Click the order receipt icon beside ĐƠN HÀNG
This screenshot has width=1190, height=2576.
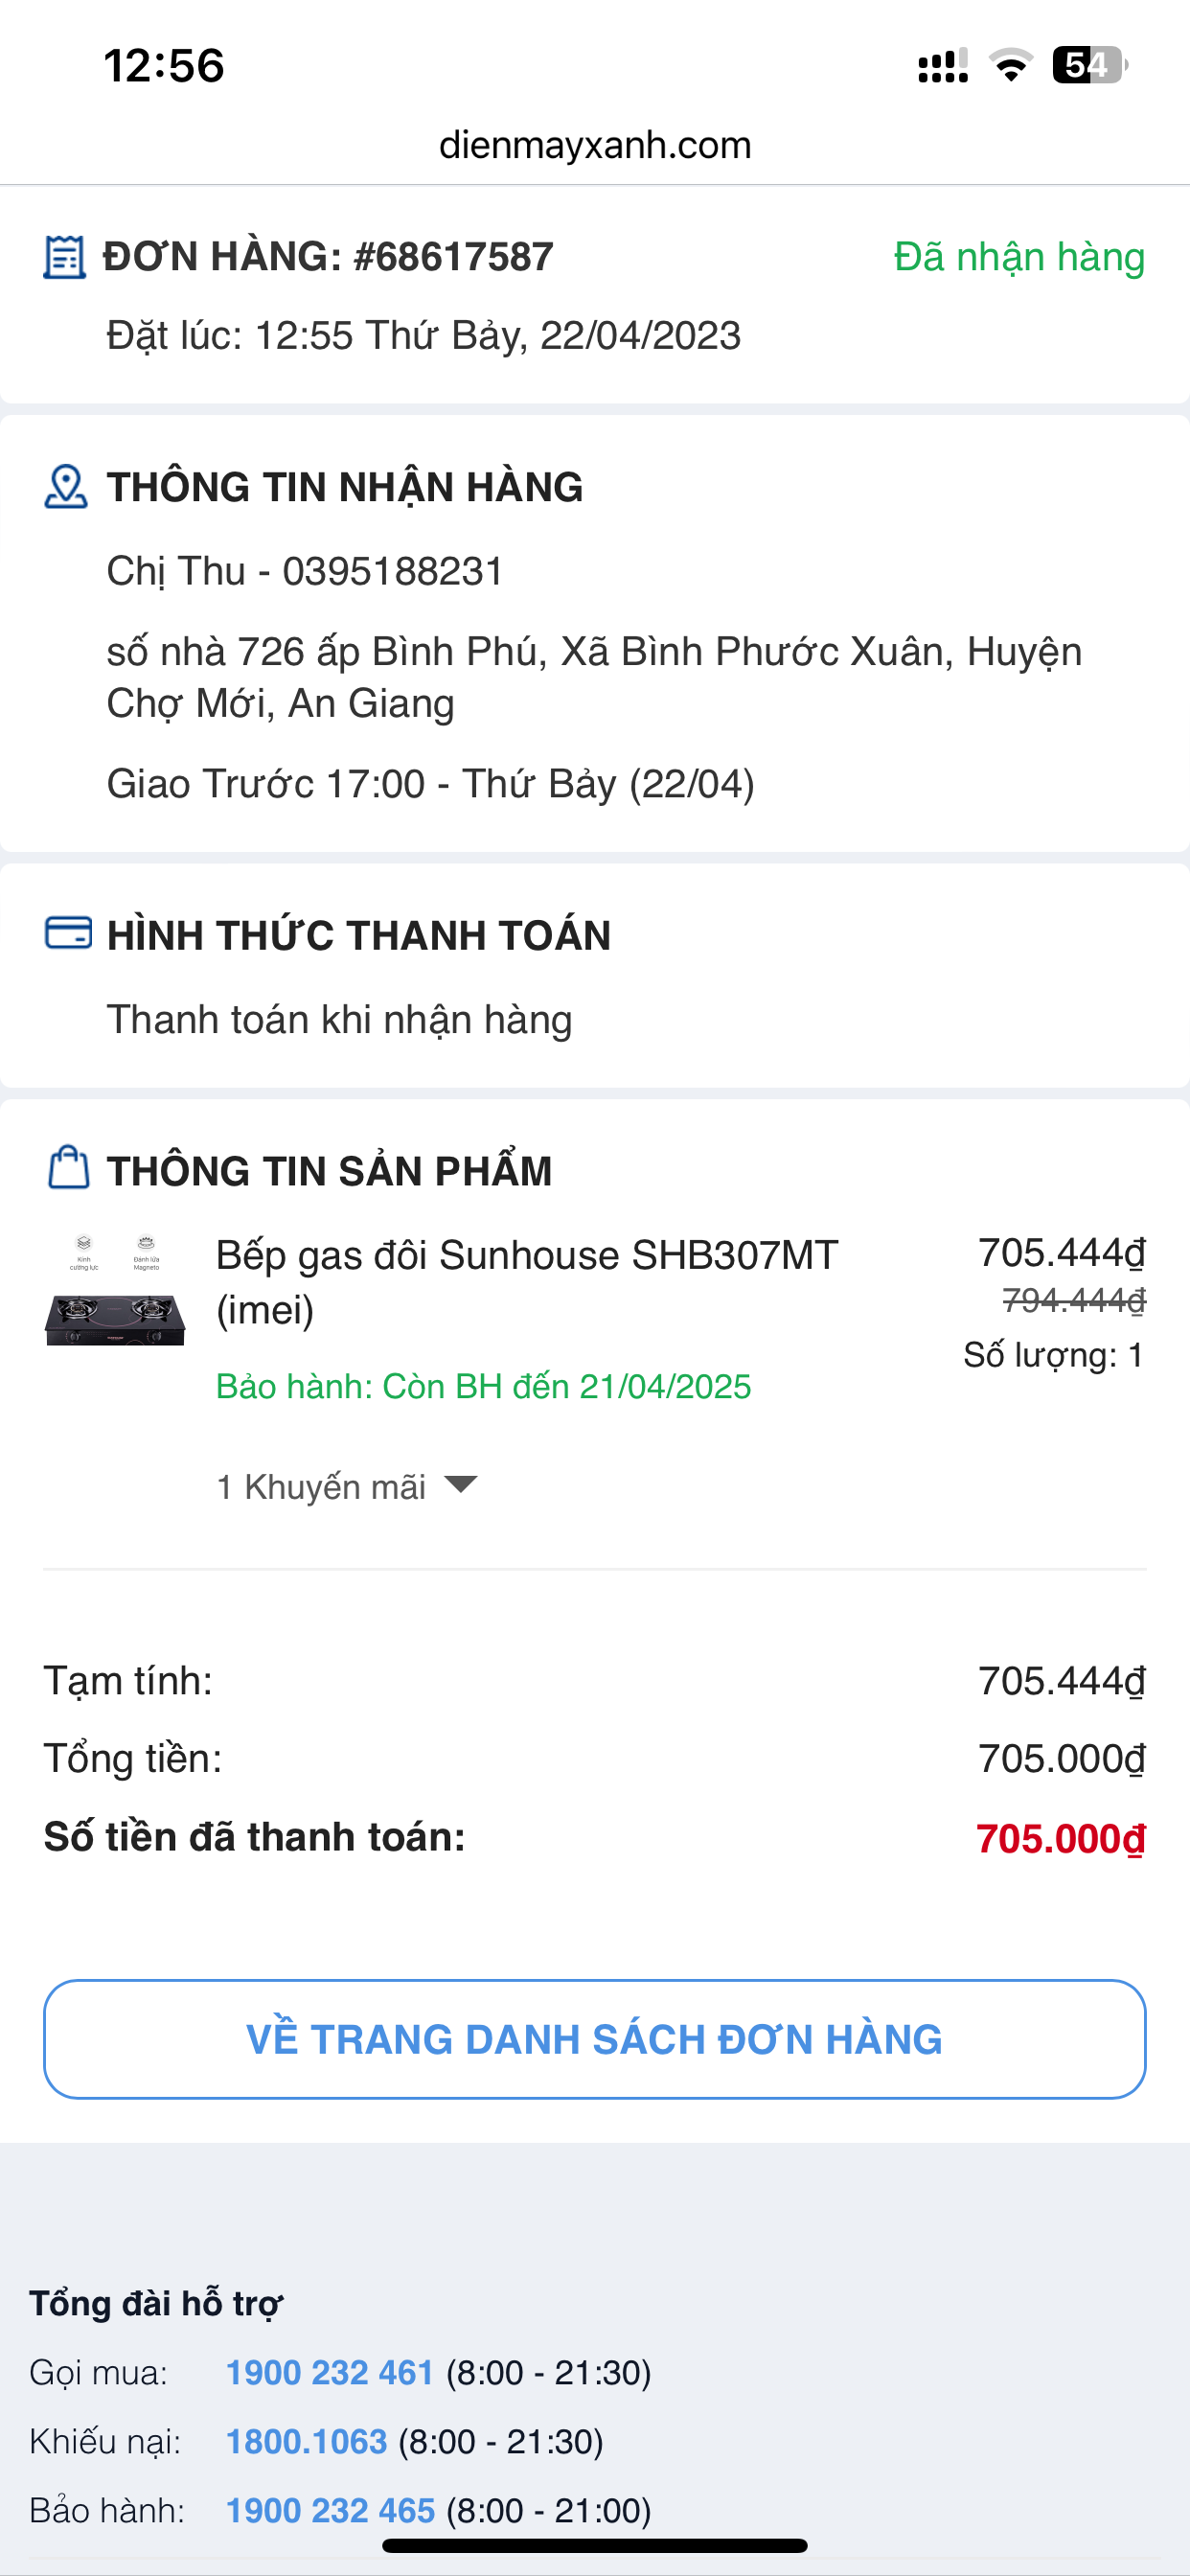[x=64, y=257]
